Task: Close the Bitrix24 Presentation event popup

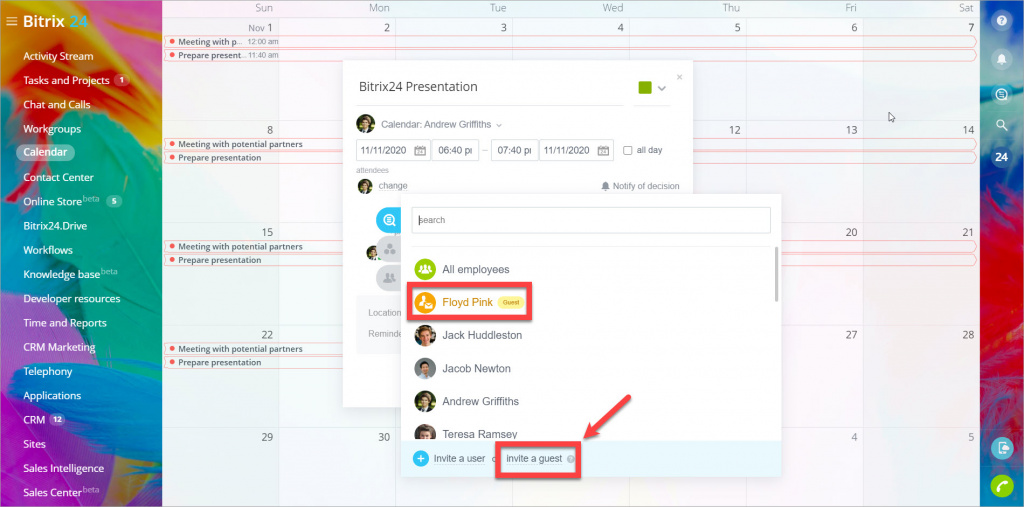Action: (679, 77)
